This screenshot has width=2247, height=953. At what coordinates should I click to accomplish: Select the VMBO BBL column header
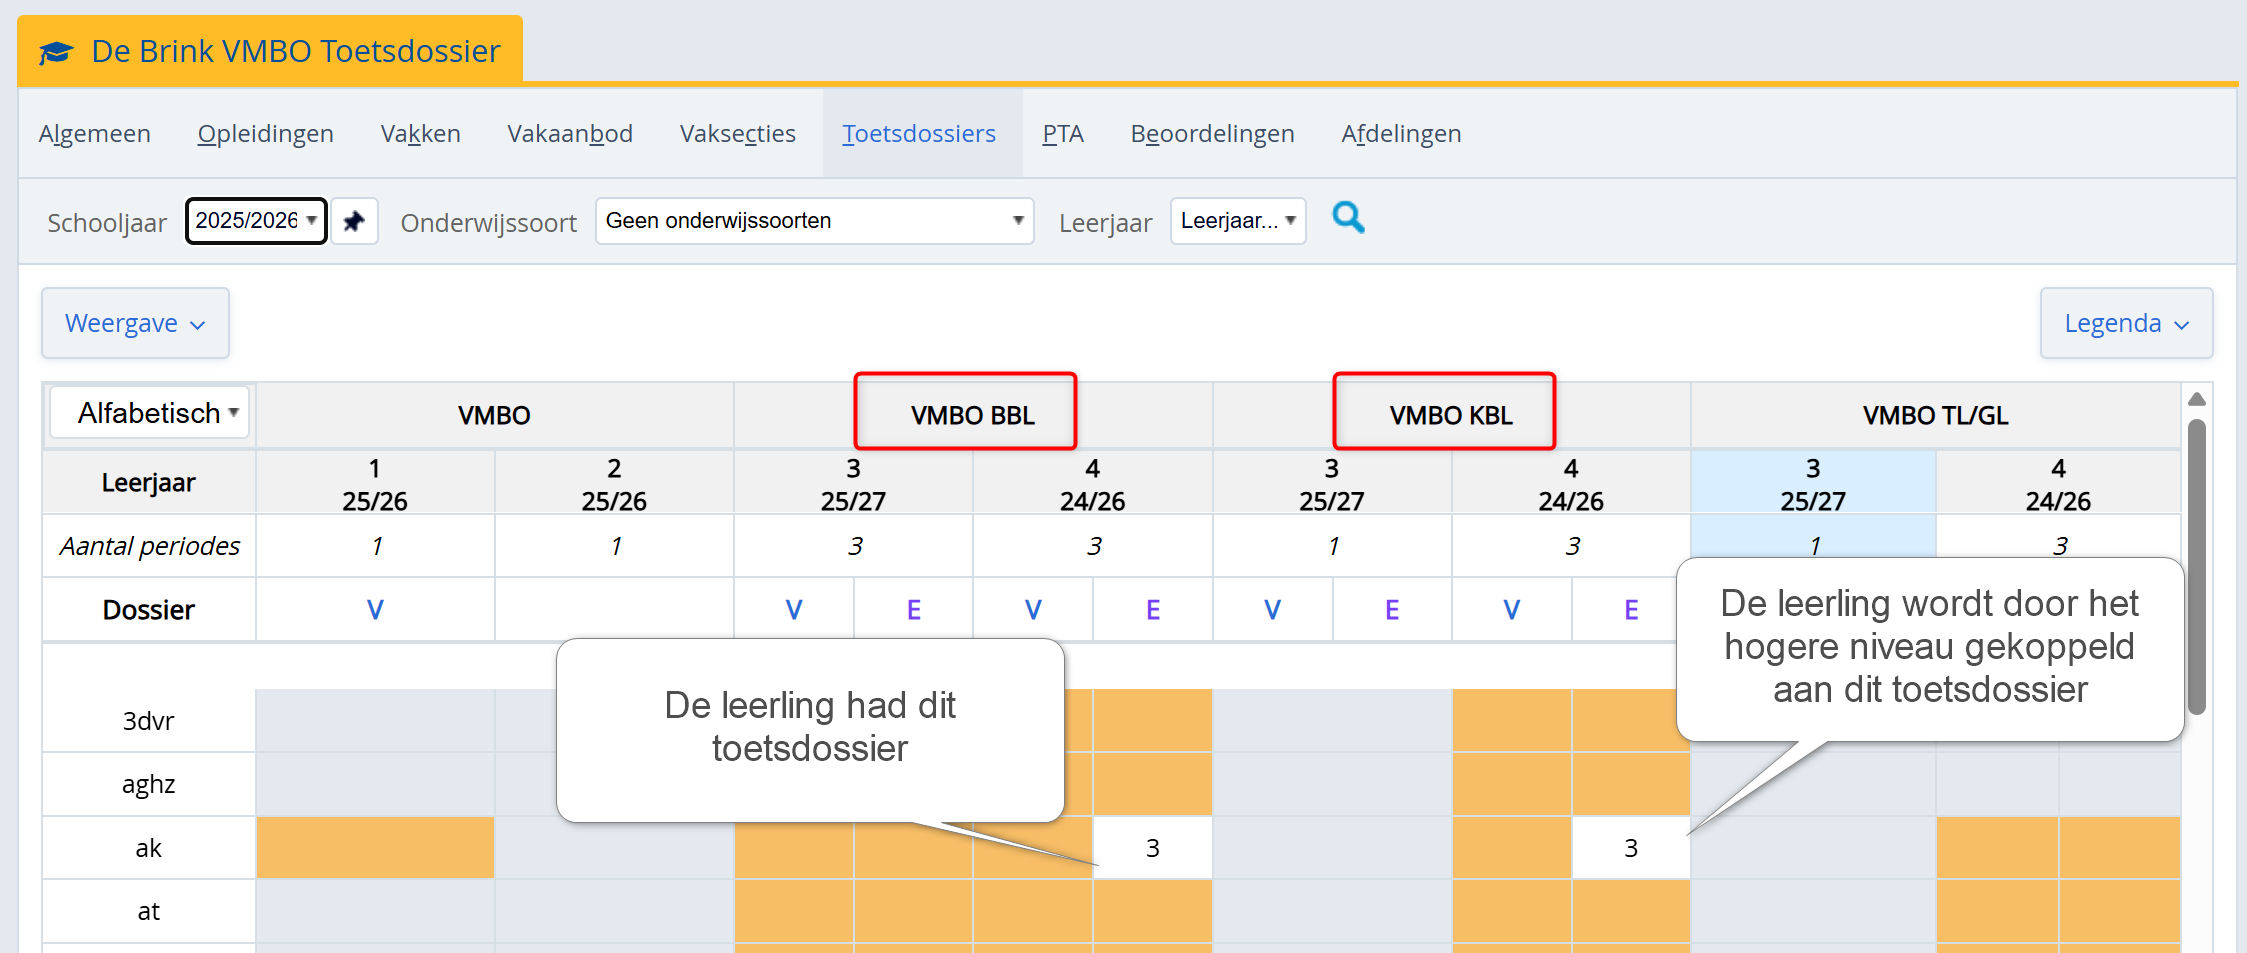tap(972, 415)
